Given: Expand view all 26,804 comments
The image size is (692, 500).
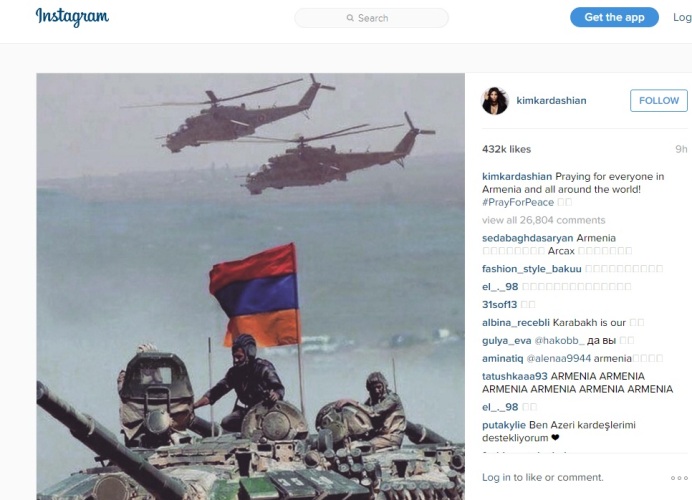Looking at the screenshot, I should click(544, 220).
